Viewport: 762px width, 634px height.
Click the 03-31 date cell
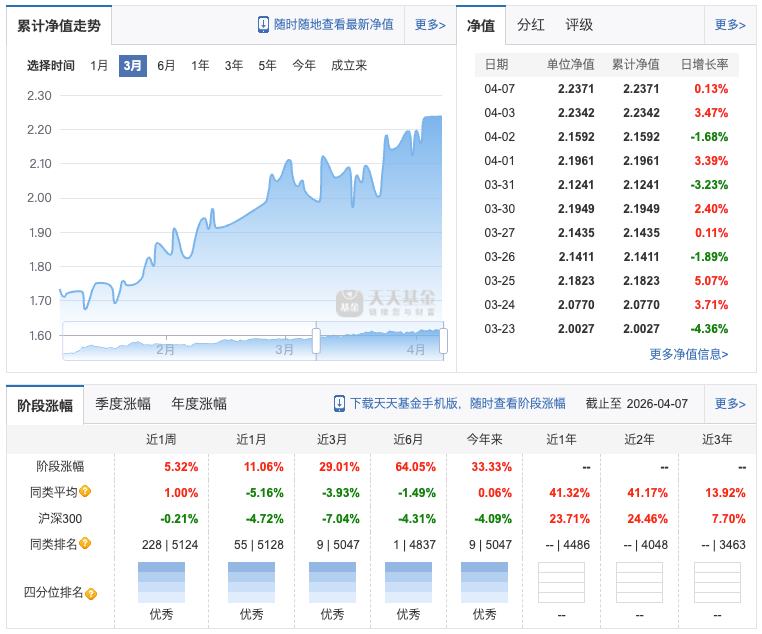(x=500, y=185)
